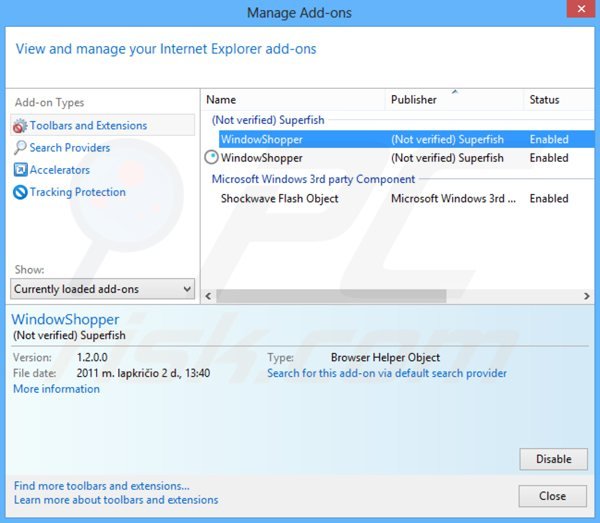Click the Accelerators arrow icon

(x=20, y=169)
